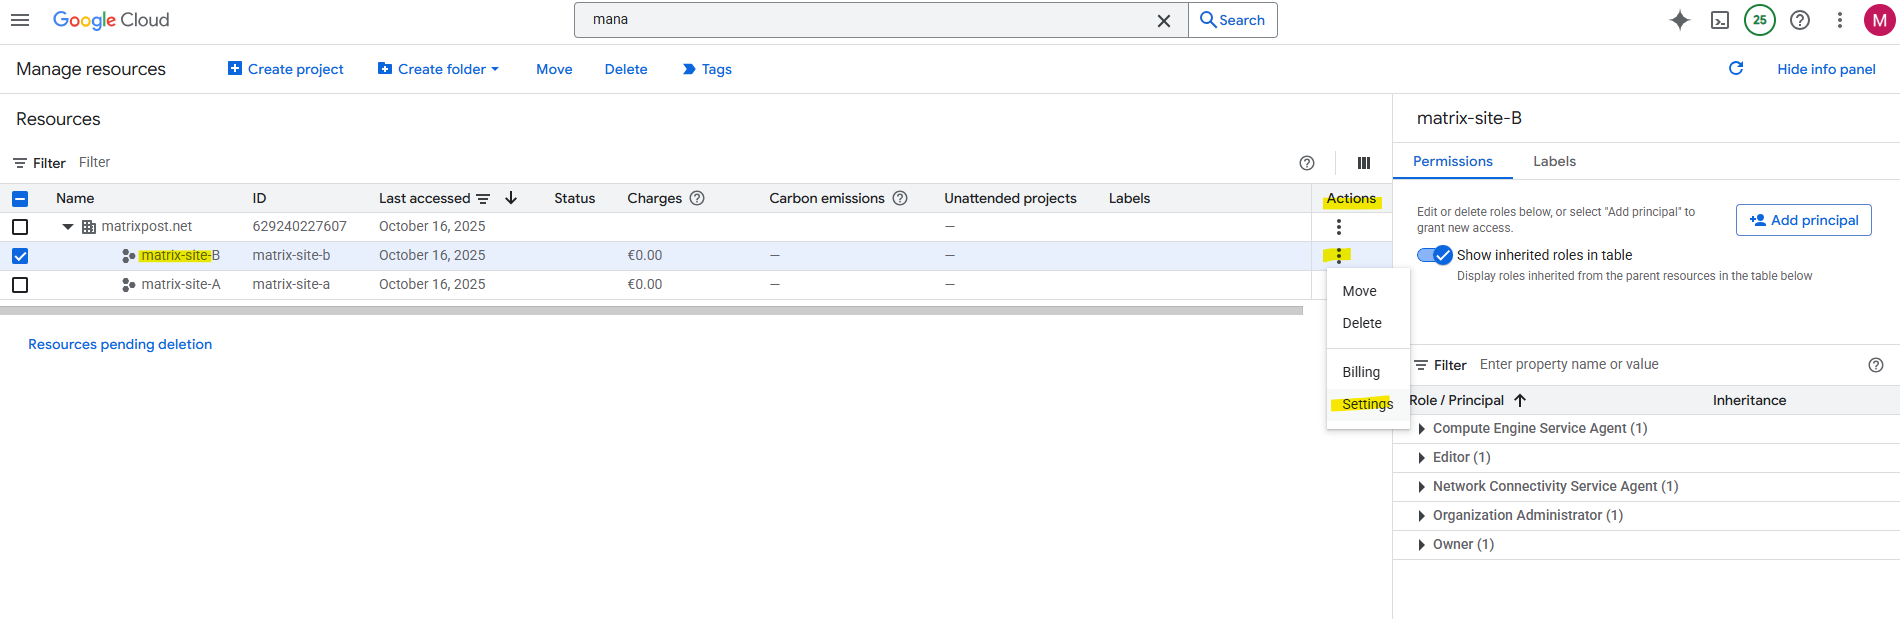Click the Inheritance column header
This screenshot has width=1900, height=619.
pos(1749,400)
